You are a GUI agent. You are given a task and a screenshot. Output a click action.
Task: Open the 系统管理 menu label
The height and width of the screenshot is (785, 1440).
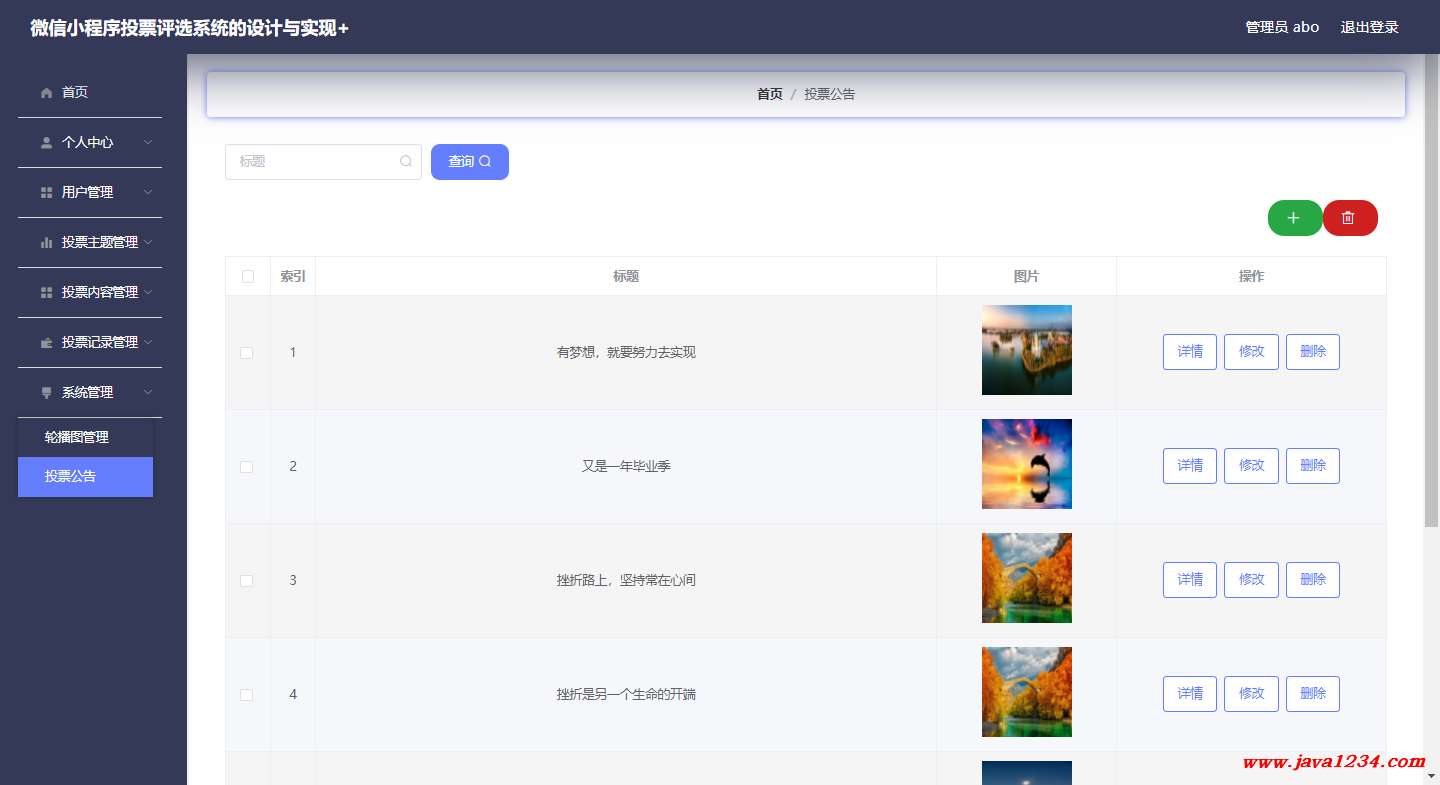tap(87, 393)
